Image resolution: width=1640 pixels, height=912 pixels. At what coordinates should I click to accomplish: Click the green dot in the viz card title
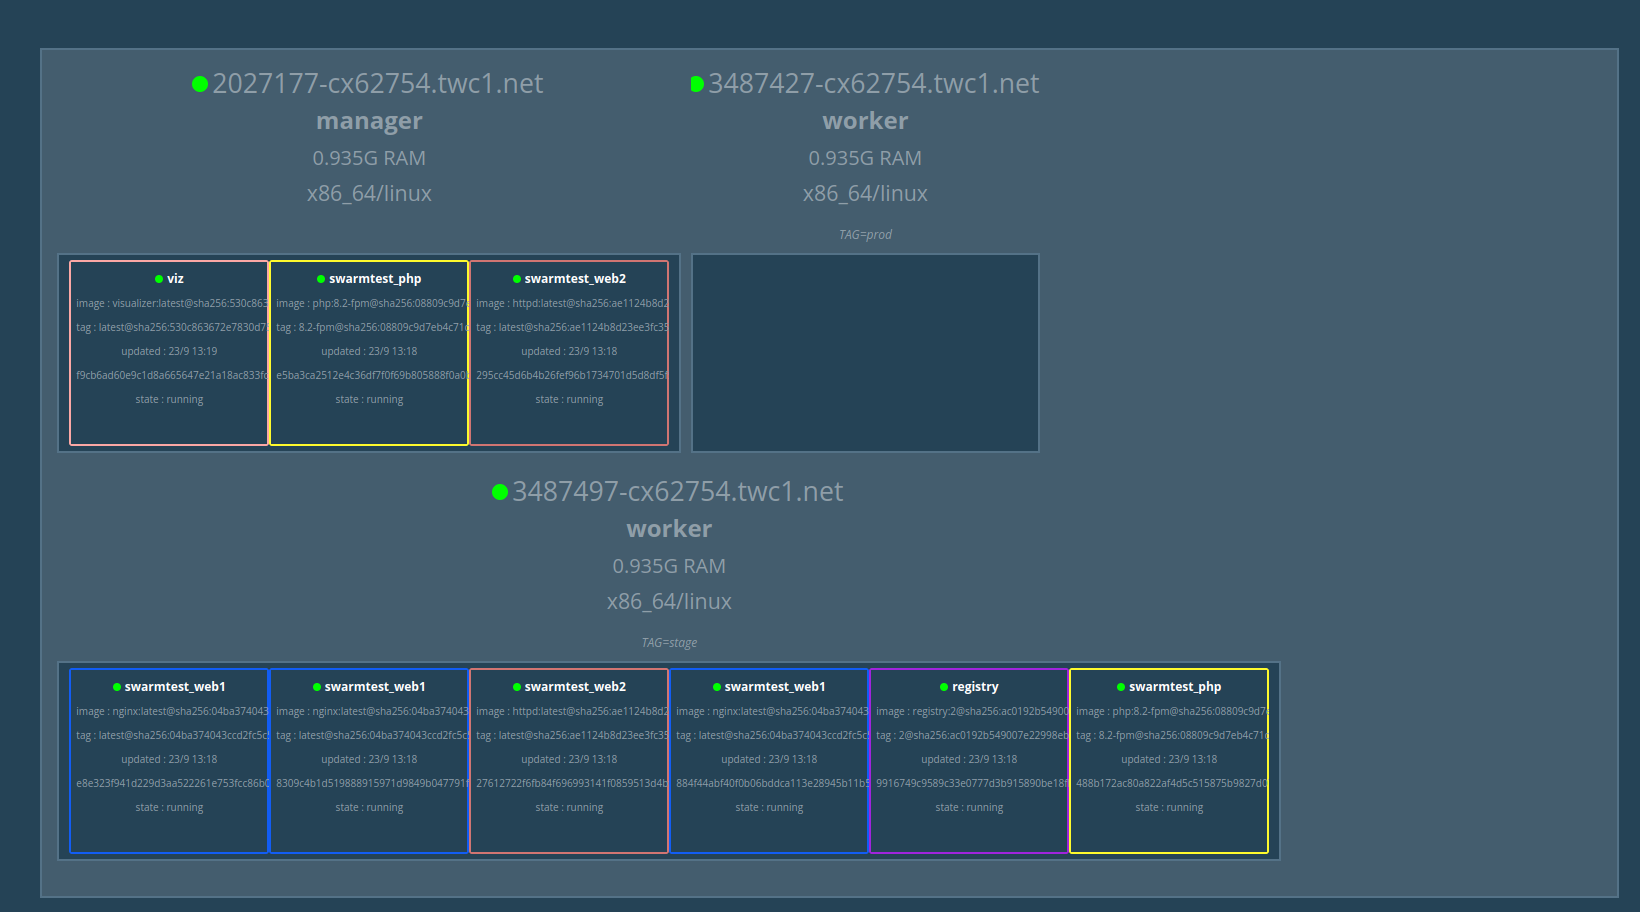pos(159,279)
